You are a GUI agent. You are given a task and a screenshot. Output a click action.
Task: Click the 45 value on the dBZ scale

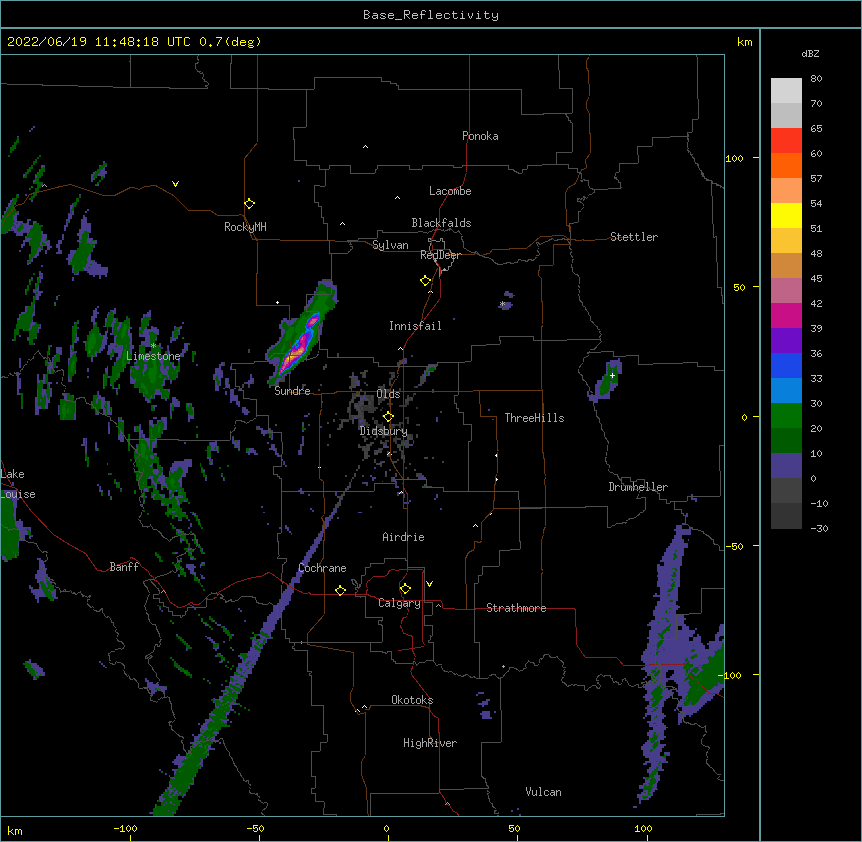[816, 278]
